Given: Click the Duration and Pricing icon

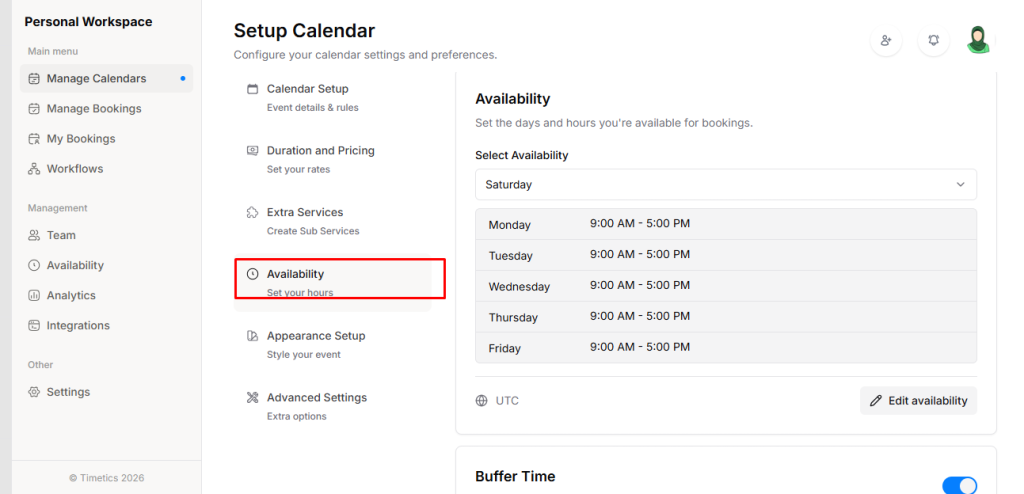Looking at the screenshot, I should click(253, 151).
